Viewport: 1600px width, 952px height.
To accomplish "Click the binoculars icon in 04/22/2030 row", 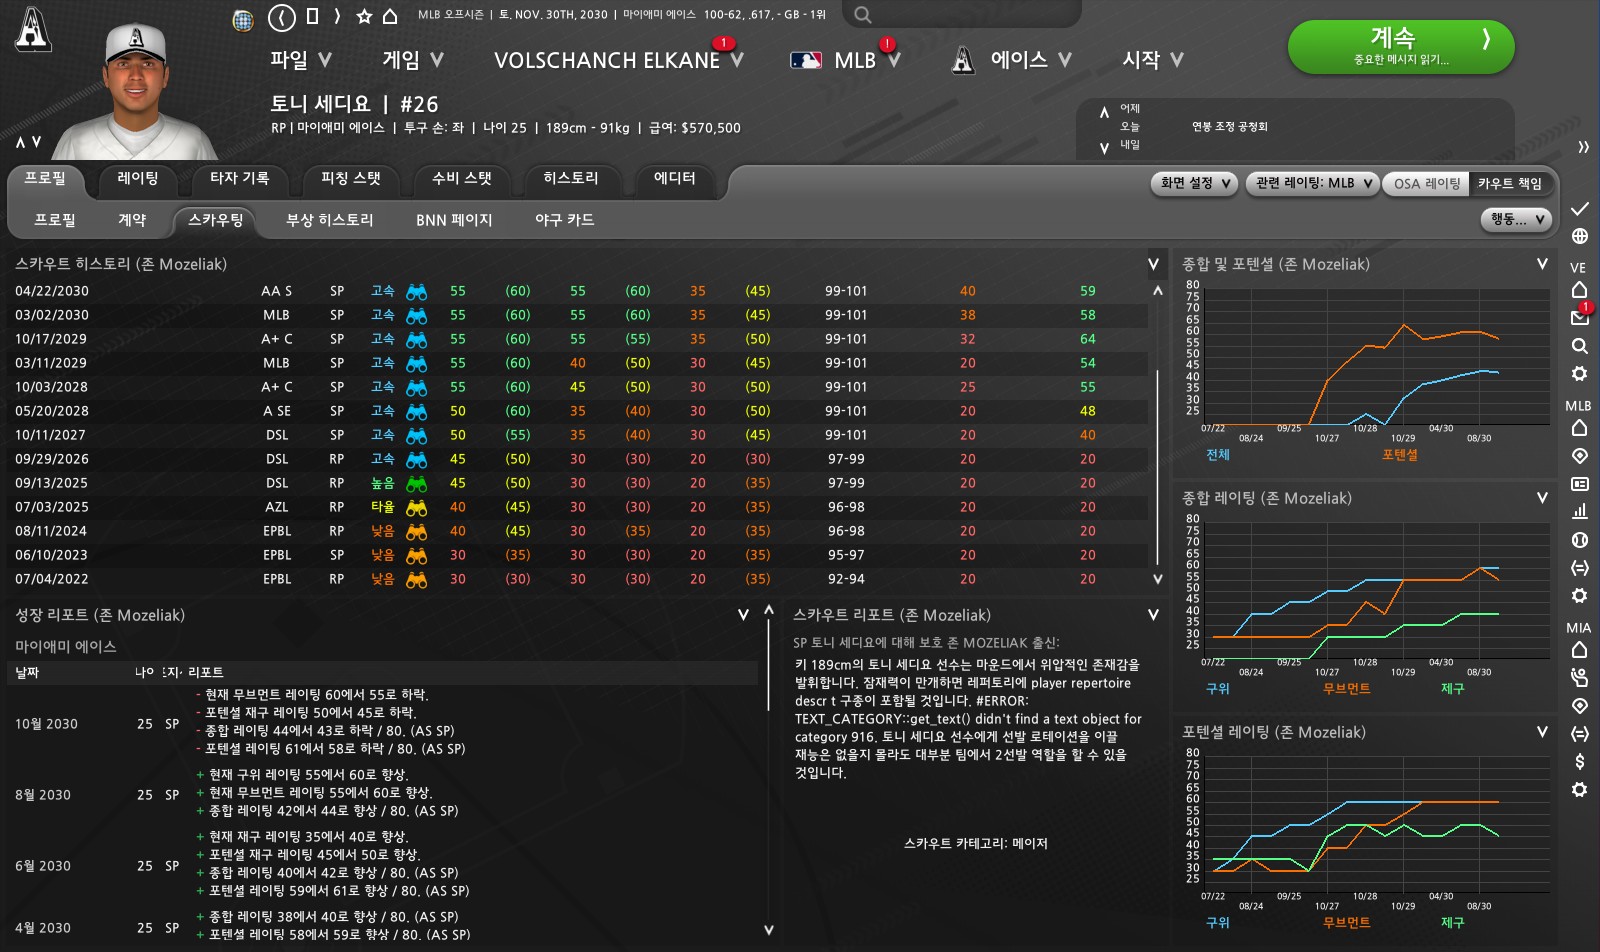I will tap(416, 291).
